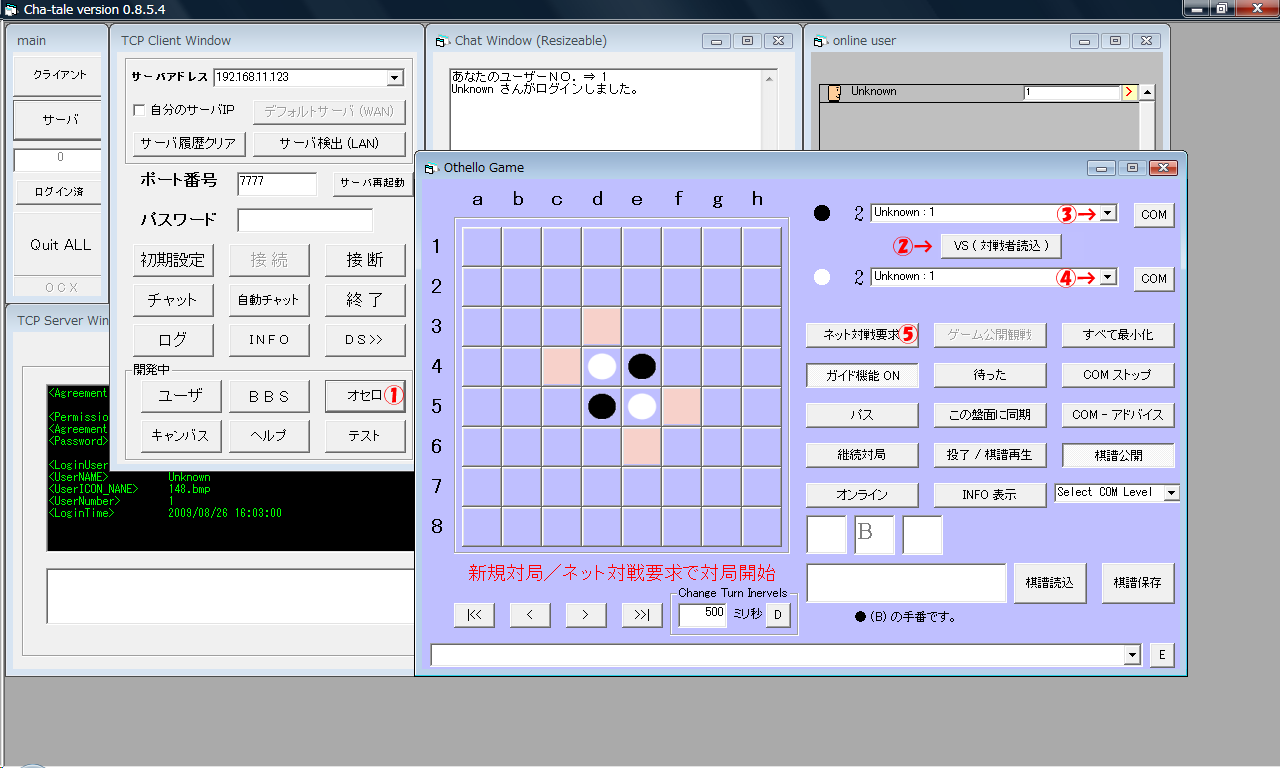Place a piece on highlighted square d3
The height and width of the screenshot is (768, 1280).
[x=601, y=326]
